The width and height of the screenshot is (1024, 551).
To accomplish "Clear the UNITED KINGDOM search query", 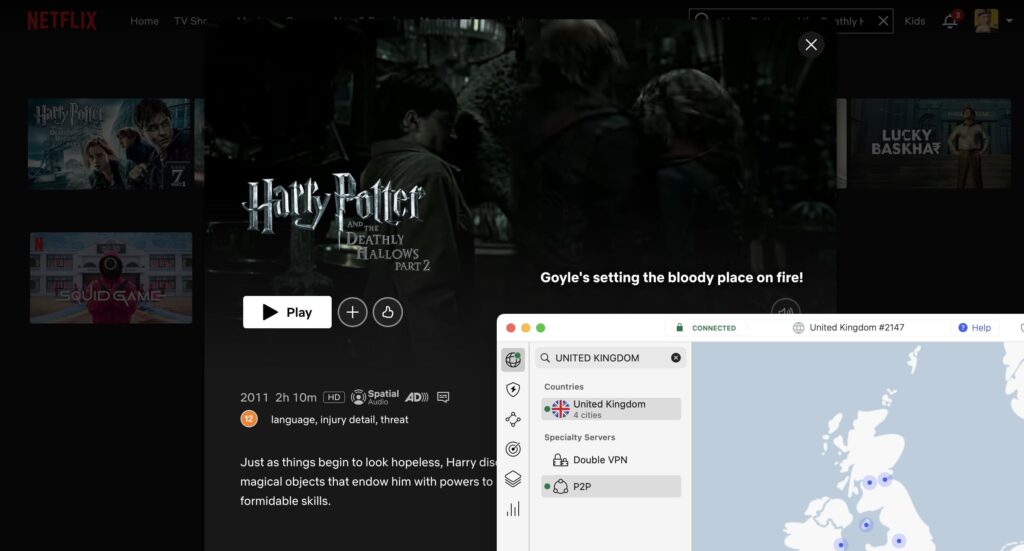I will [x=676, y=358].
